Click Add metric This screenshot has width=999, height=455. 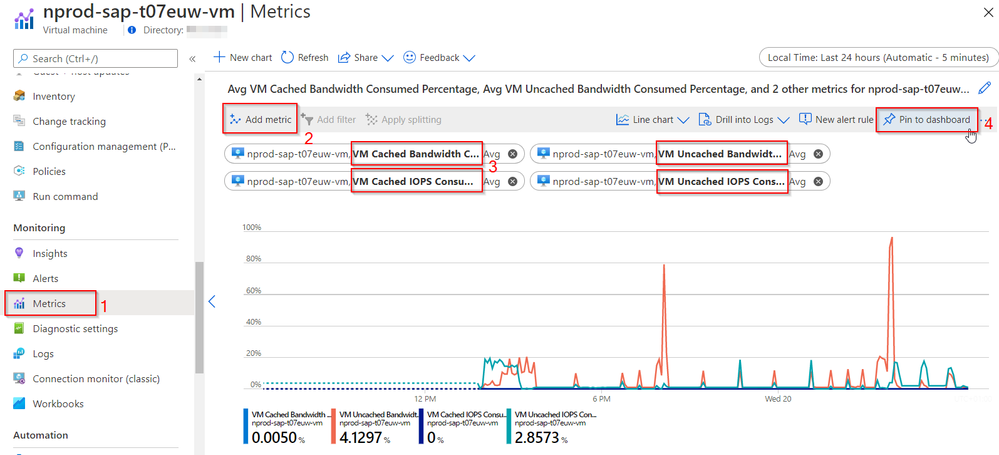pos(260,120)
